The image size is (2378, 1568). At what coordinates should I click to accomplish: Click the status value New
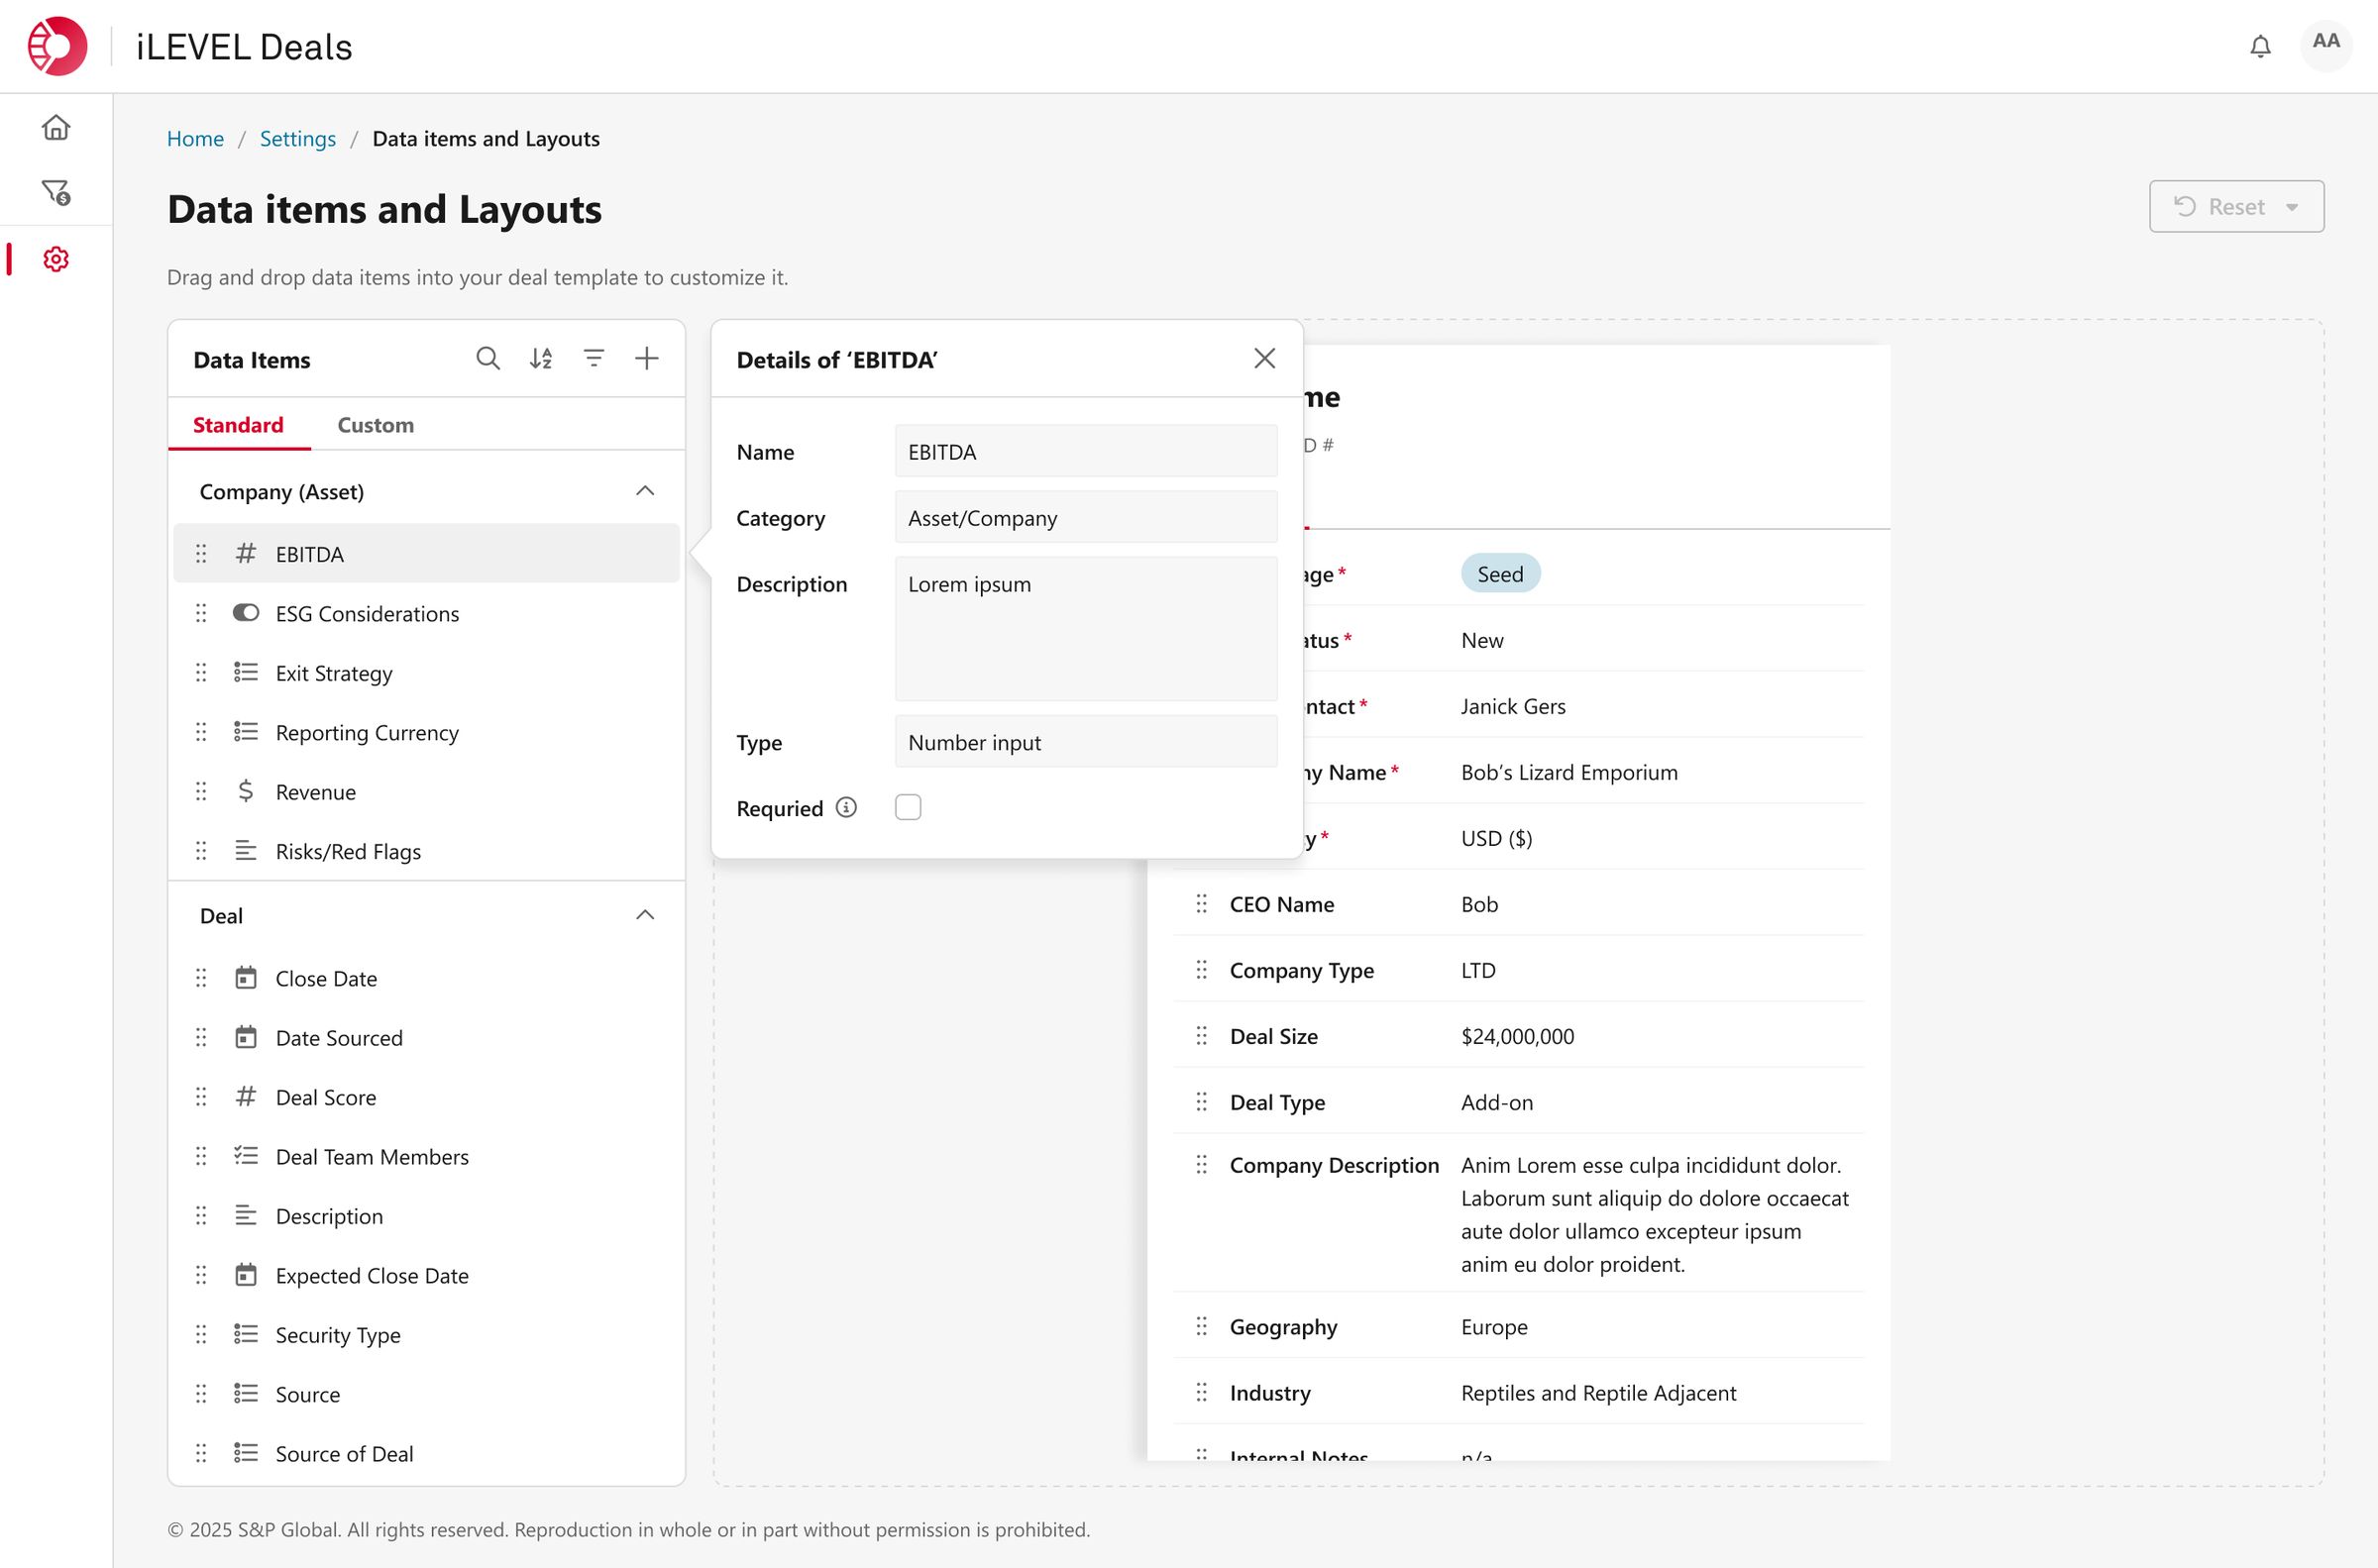[x=1482, y=640]
